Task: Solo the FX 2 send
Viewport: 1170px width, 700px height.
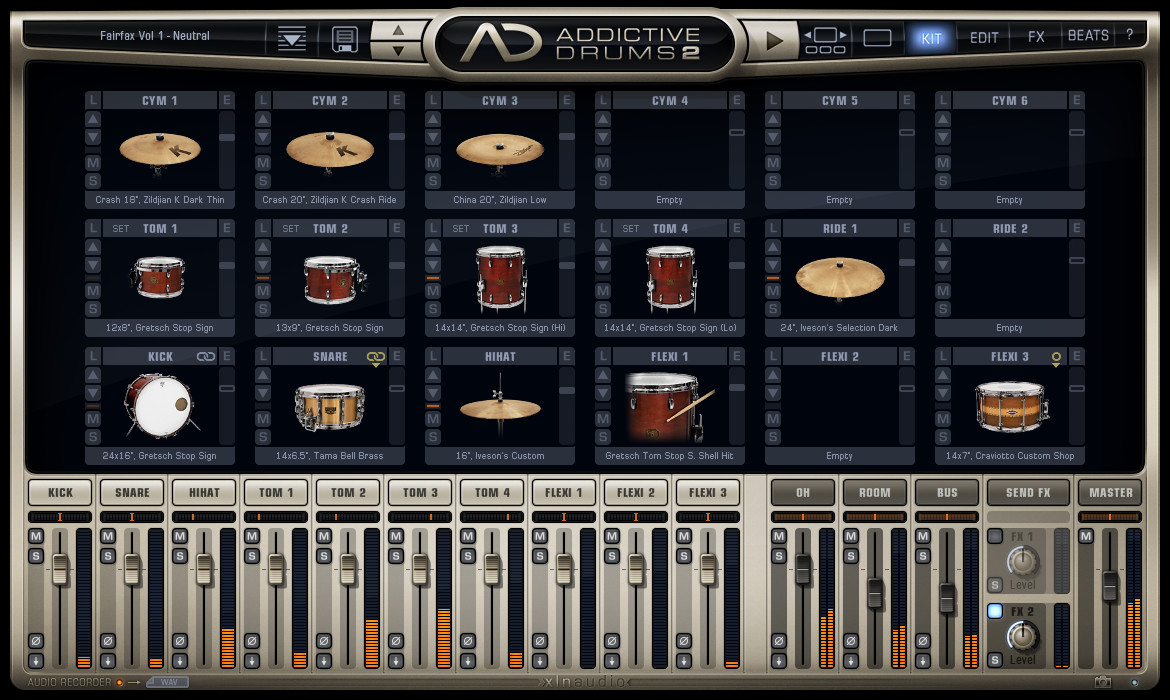Action: pyautogui.click(x=995, y=660)
